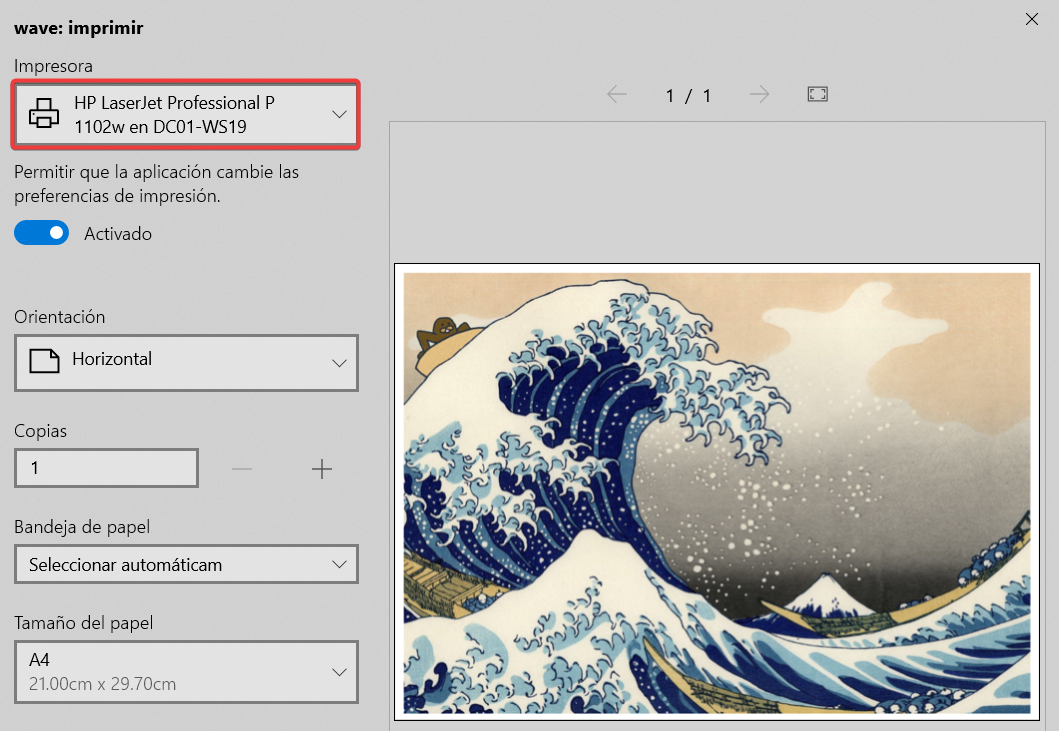Go to the previous preview page
This screenshot has width=1059, height=731.
click(x=616, y=95)
